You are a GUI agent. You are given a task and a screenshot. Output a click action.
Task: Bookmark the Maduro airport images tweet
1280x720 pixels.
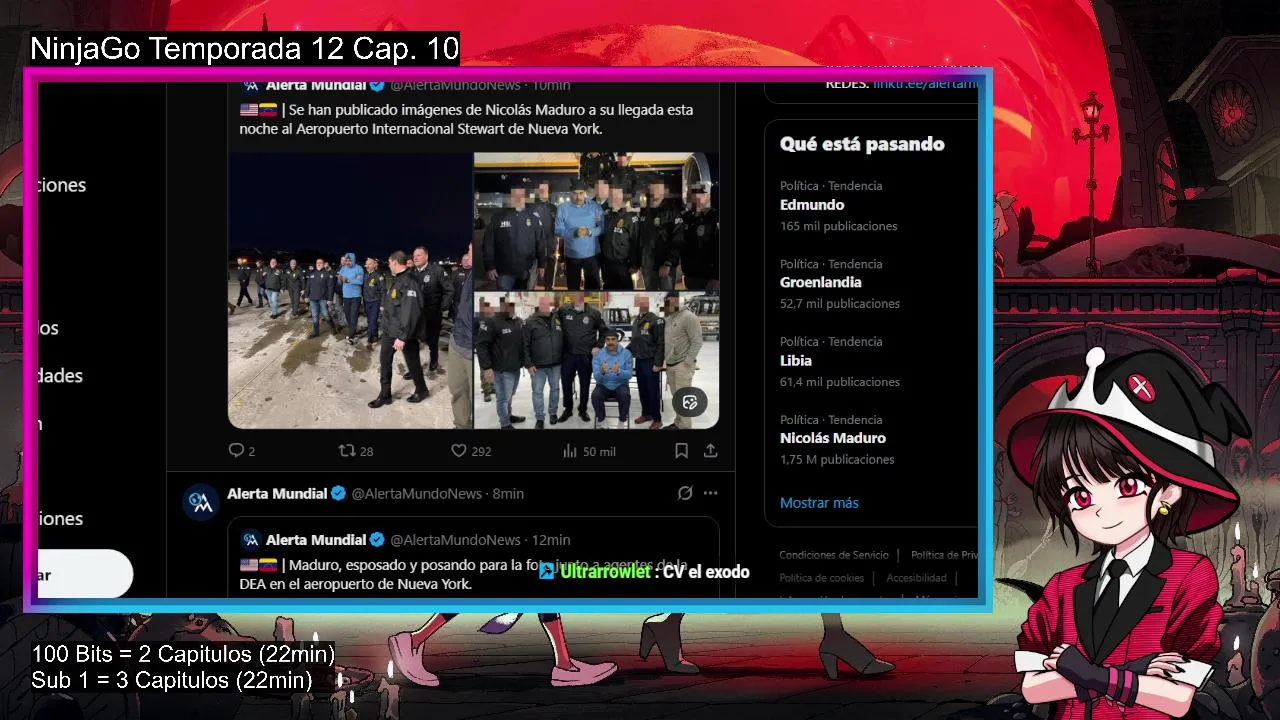tap(681, 451)
